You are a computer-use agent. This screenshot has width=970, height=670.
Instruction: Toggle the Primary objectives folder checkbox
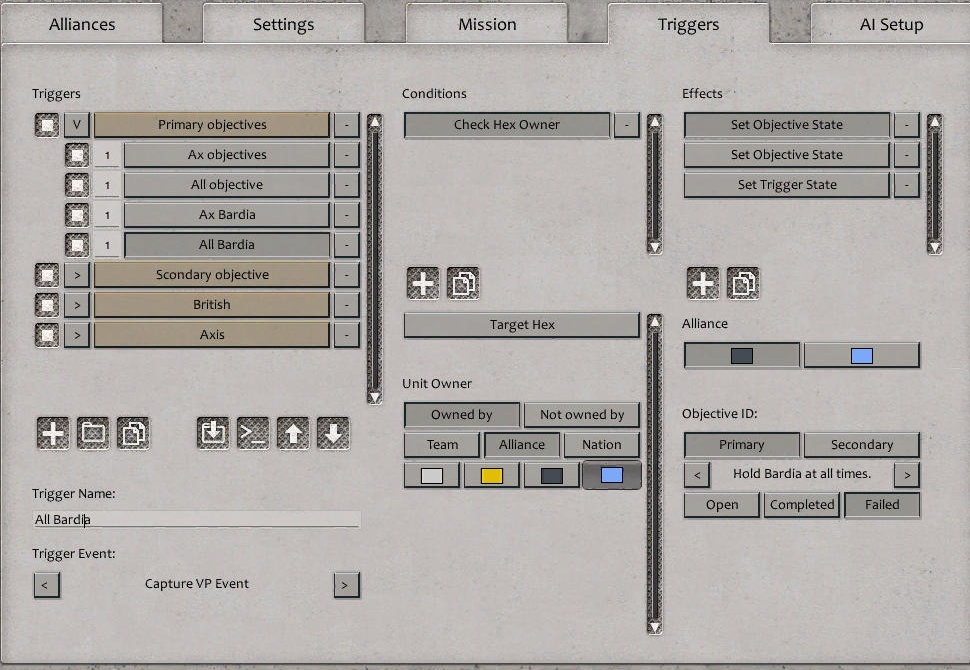click(47, 124)
